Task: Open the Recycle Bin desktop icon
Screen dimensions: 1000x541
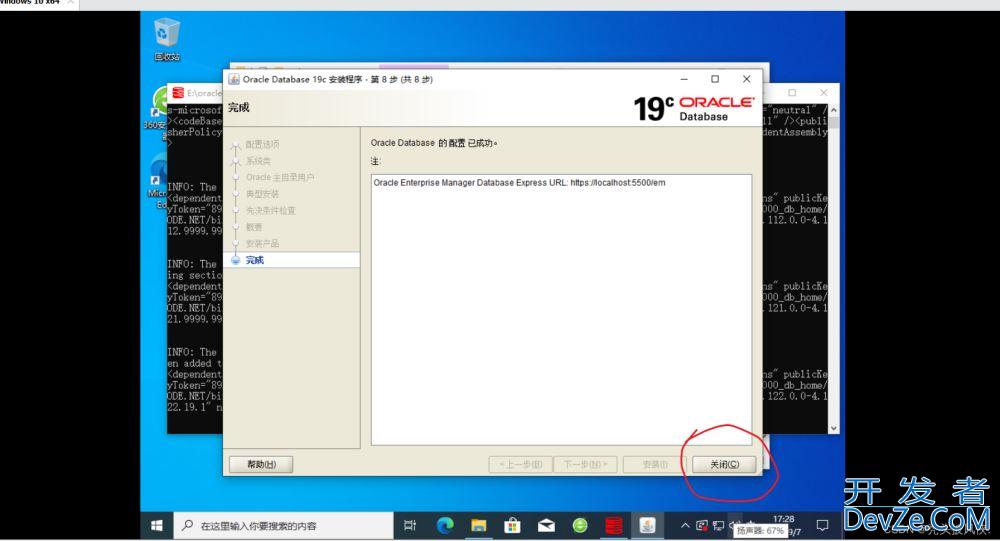Action: [166, 40]
